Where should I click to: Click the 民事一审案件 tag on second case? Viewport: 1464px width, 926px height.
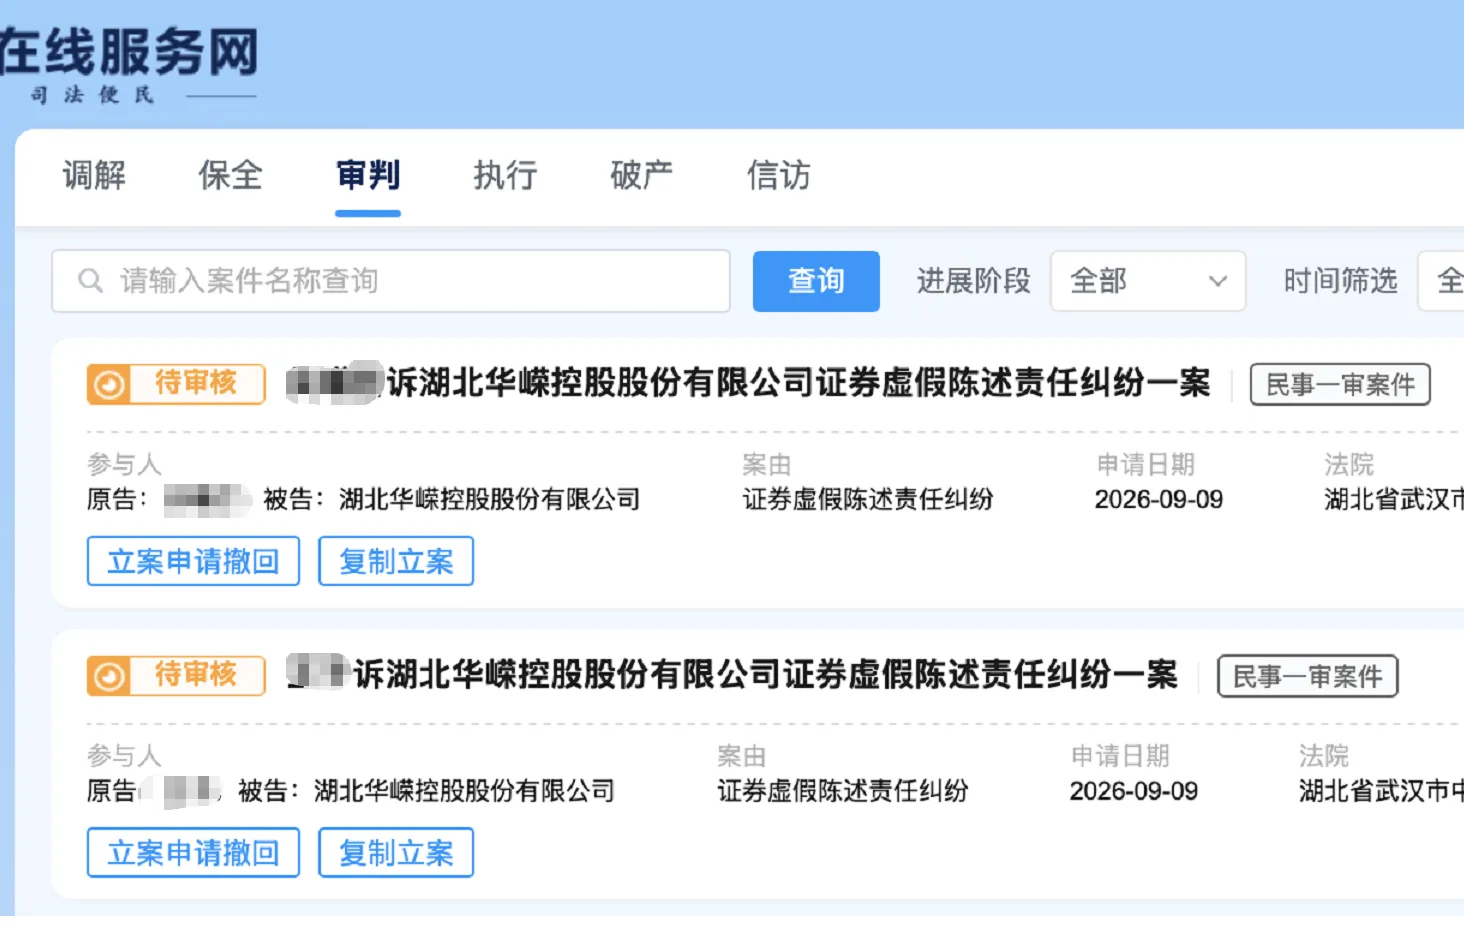[1307, 677]
